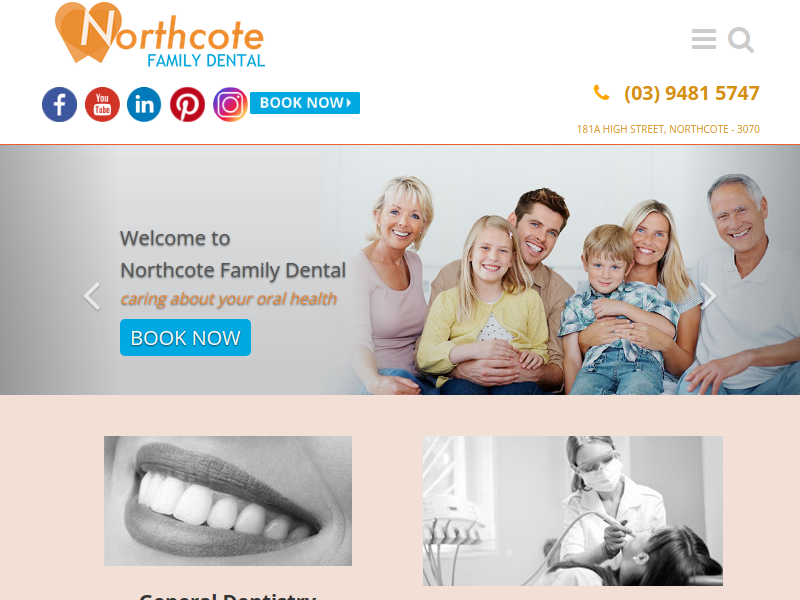
Task: Click the orange phone handset icon
Action: click(602, 93)
